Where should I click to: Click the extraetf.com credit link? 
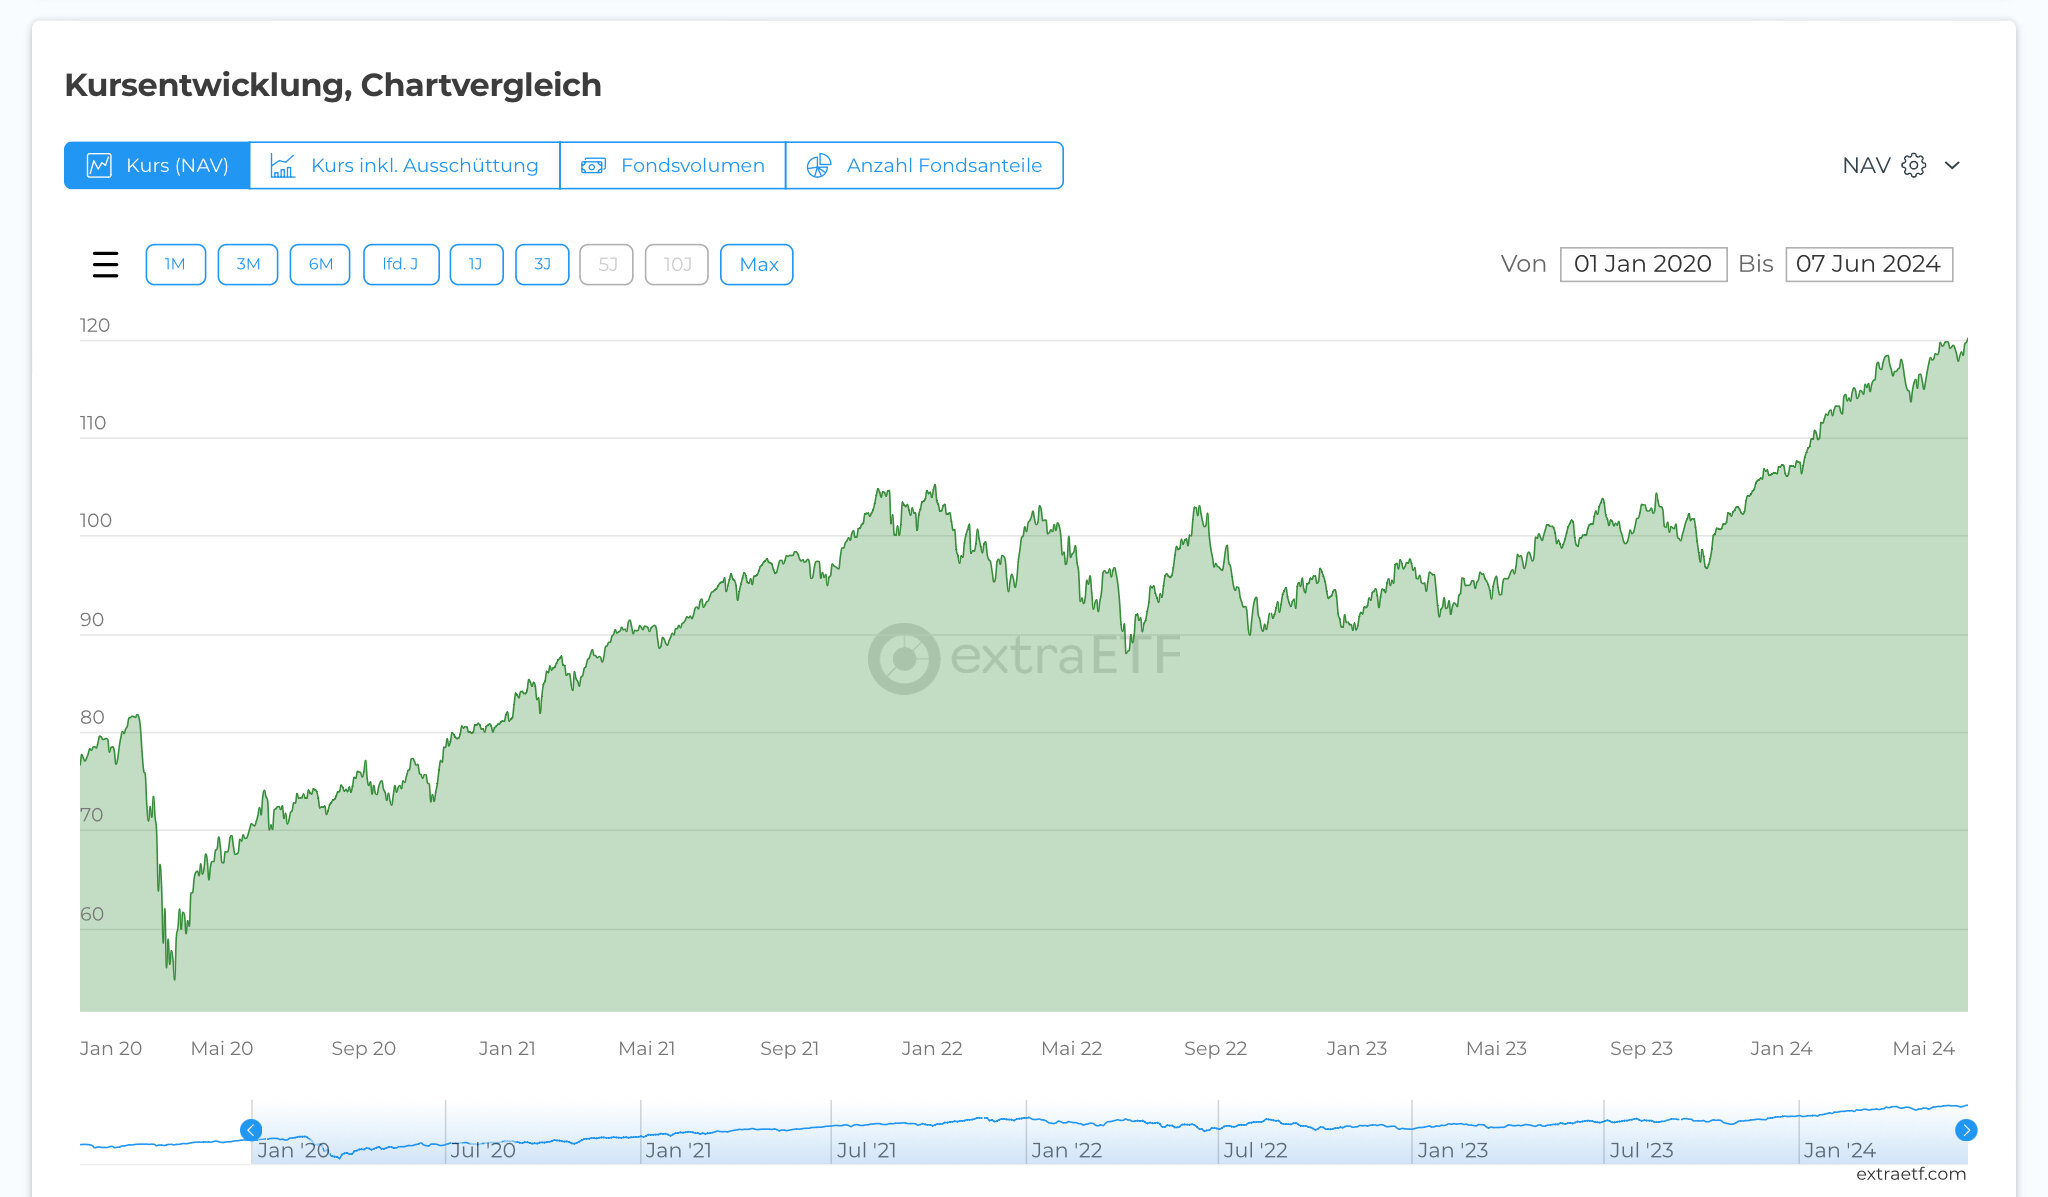[1910, 1174]
